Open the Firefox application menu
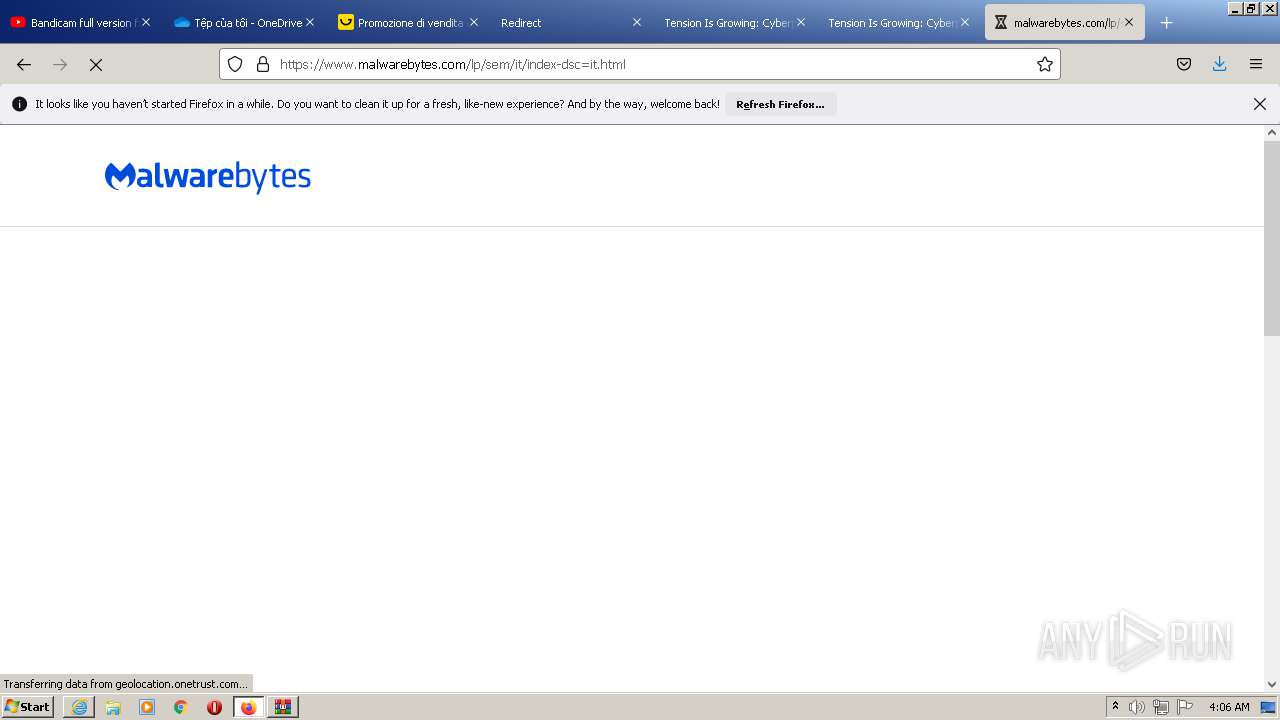This screenshot has width=1280, height=720. click(1256, 64)
